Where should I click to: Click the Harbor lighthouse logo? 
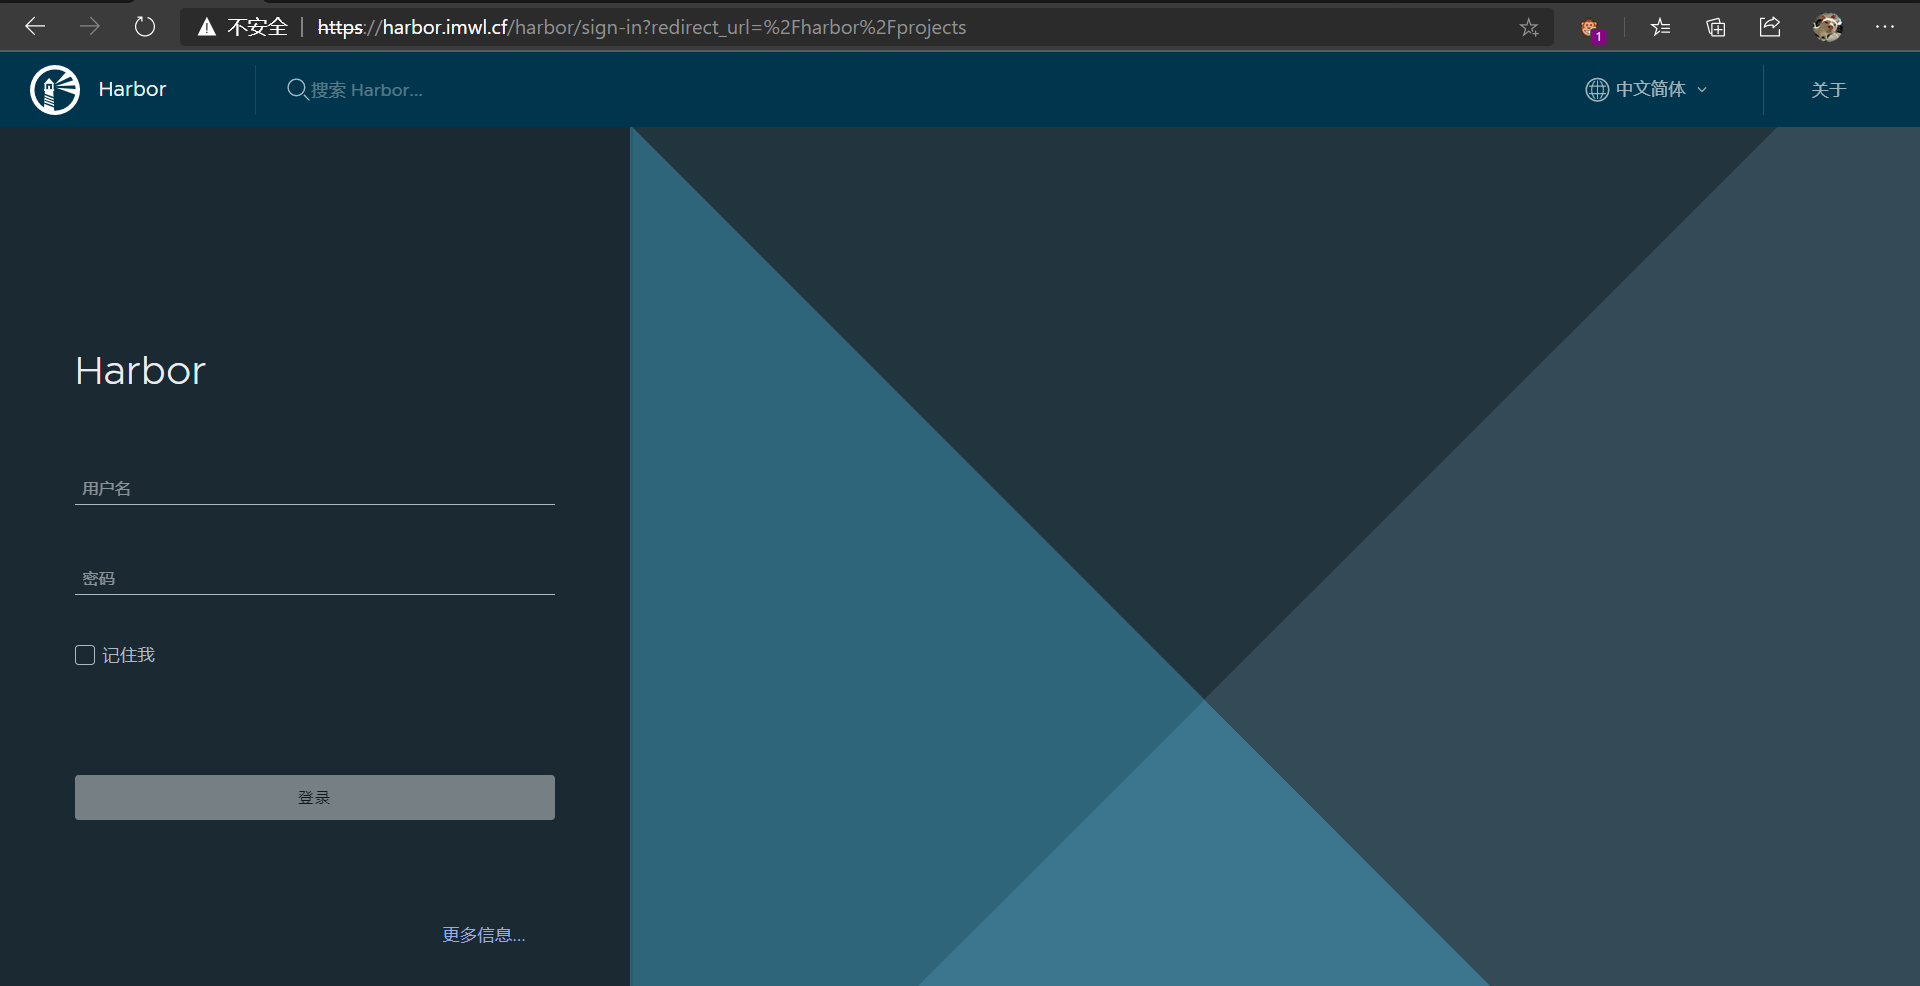(55, 90)
